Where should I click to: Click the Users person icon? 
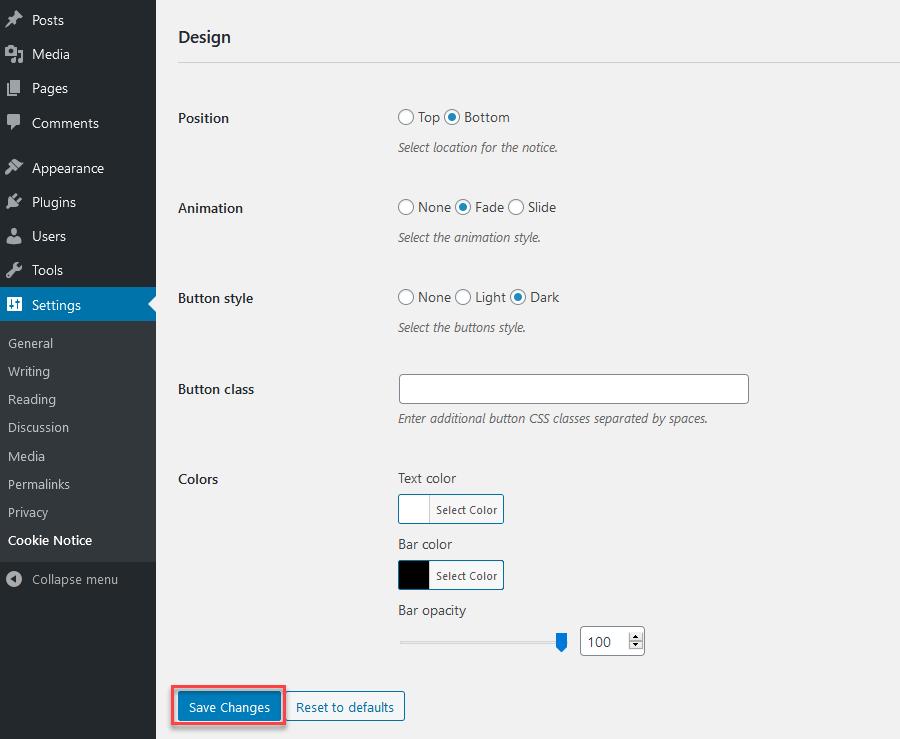point(14,236)
